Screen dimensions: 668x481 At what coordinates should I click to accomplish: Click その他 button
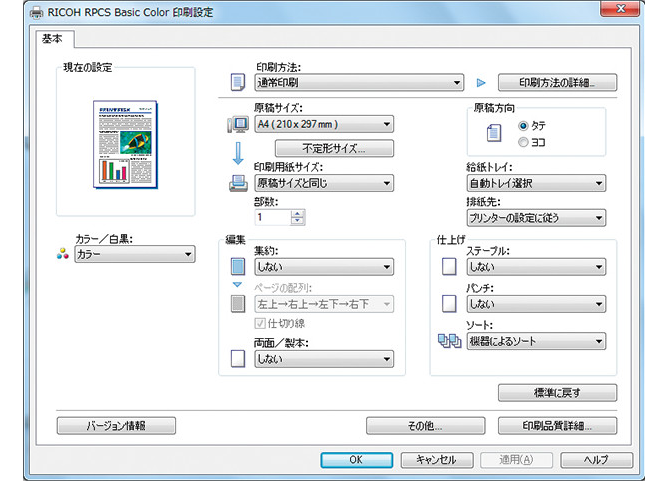425,425
